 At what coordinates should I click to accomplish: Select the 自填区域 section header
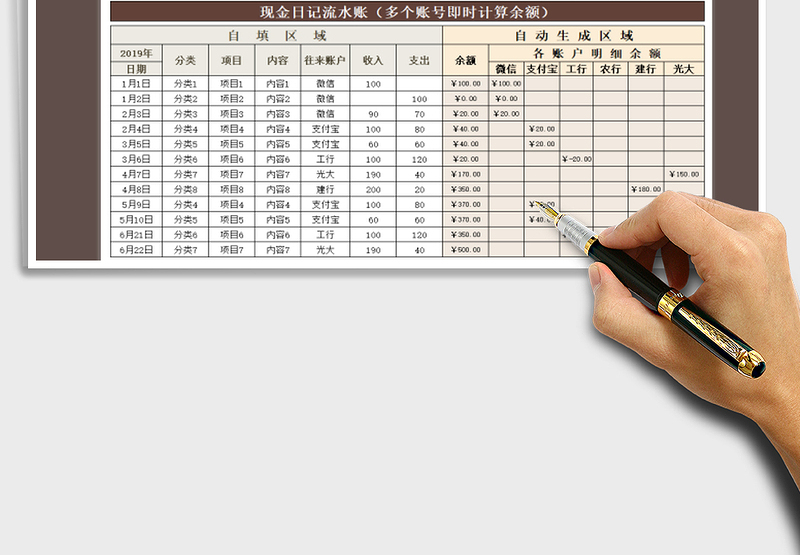(277, 35)
